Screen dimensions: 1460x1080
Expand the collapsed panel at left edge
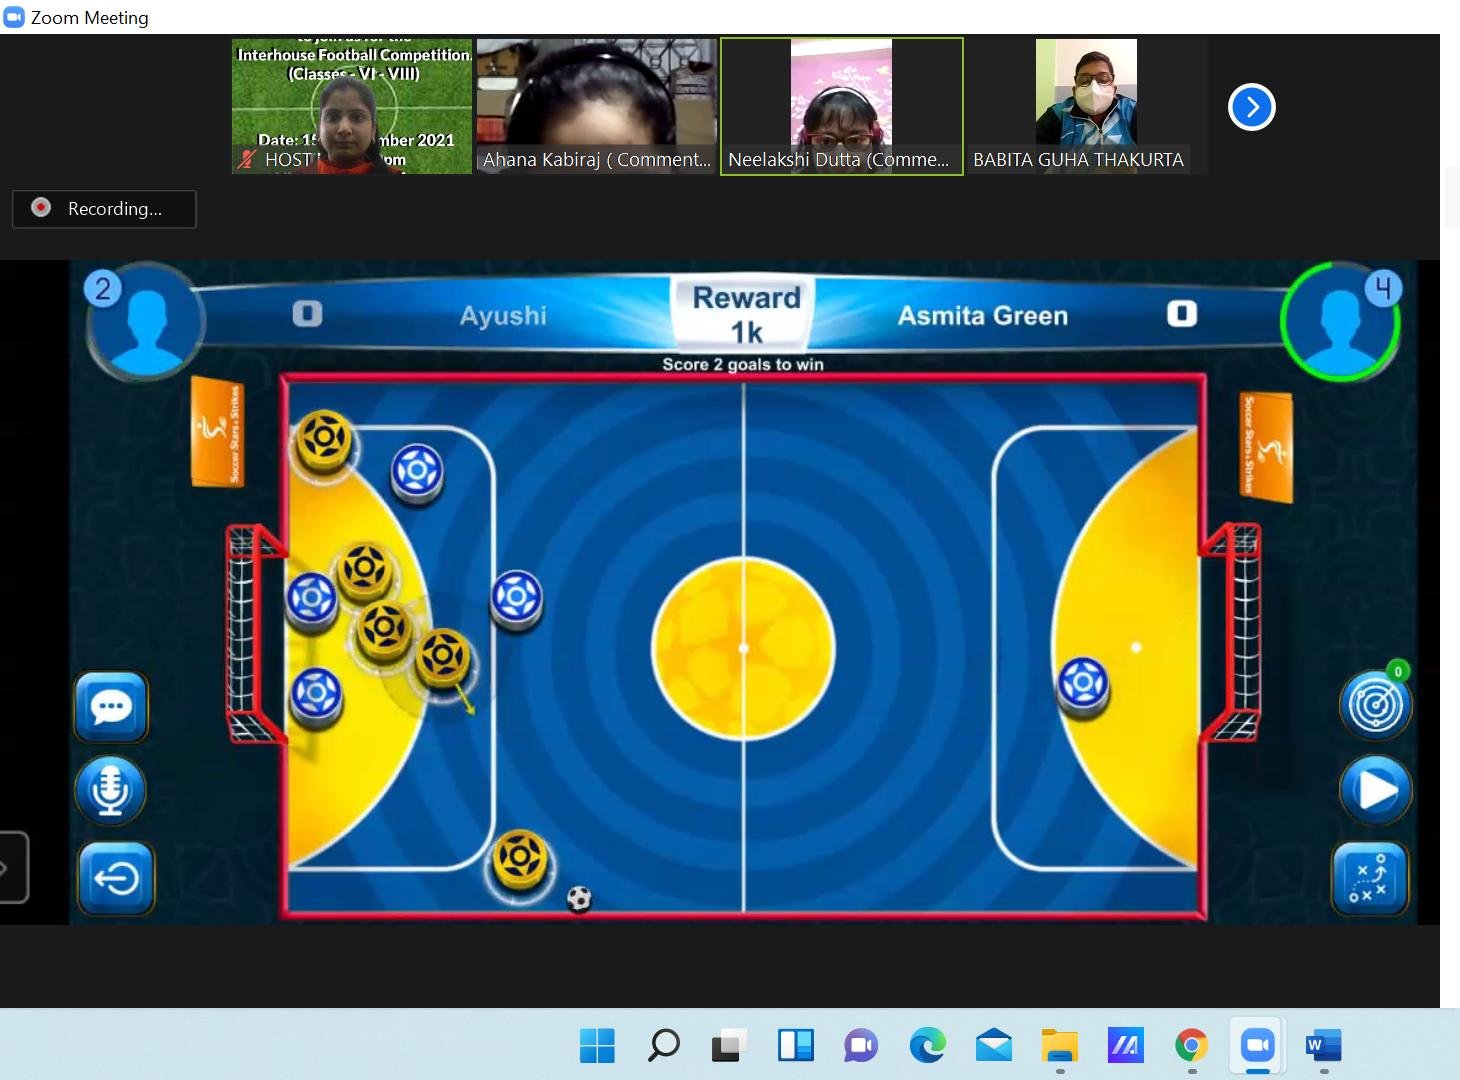click(12, 867)
